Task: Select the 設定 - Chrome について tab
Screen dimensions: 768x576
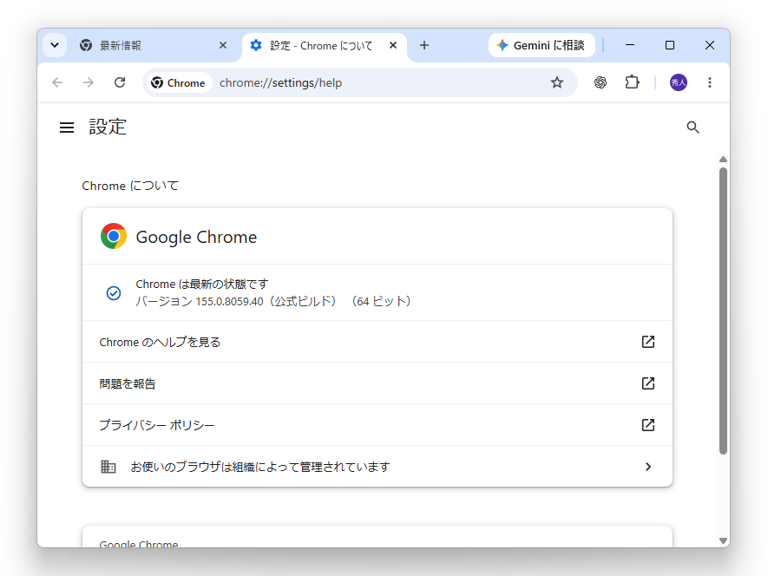Action: [323, 46]
